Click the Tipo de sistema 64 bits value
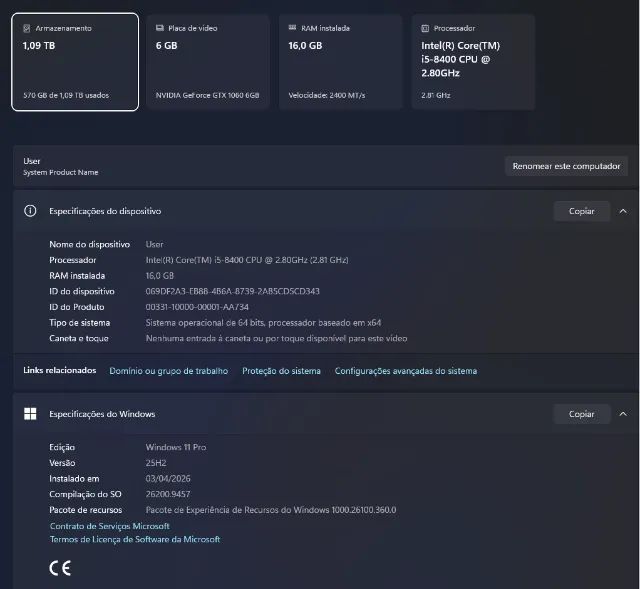 coord(263,322)
